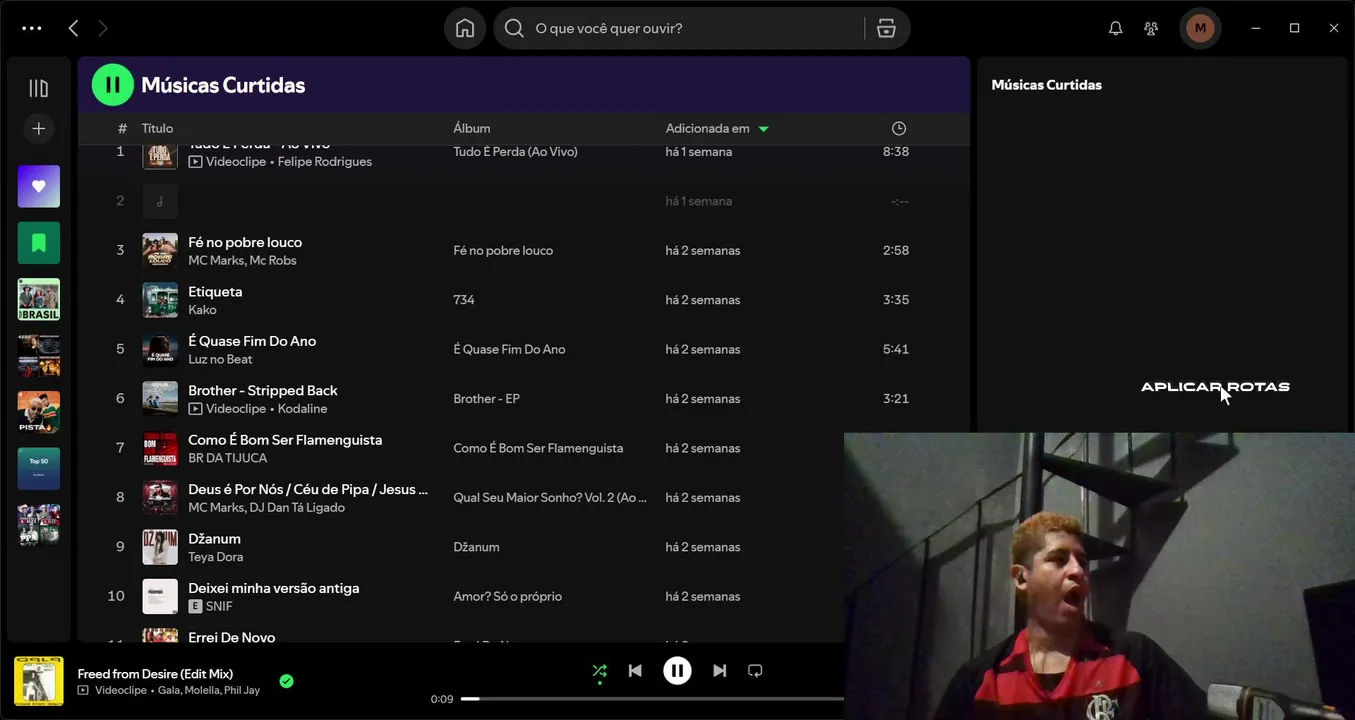The image size is (1355, 720).
Task: Sort by the Álbum column header
Action: (x=472, y=128)
